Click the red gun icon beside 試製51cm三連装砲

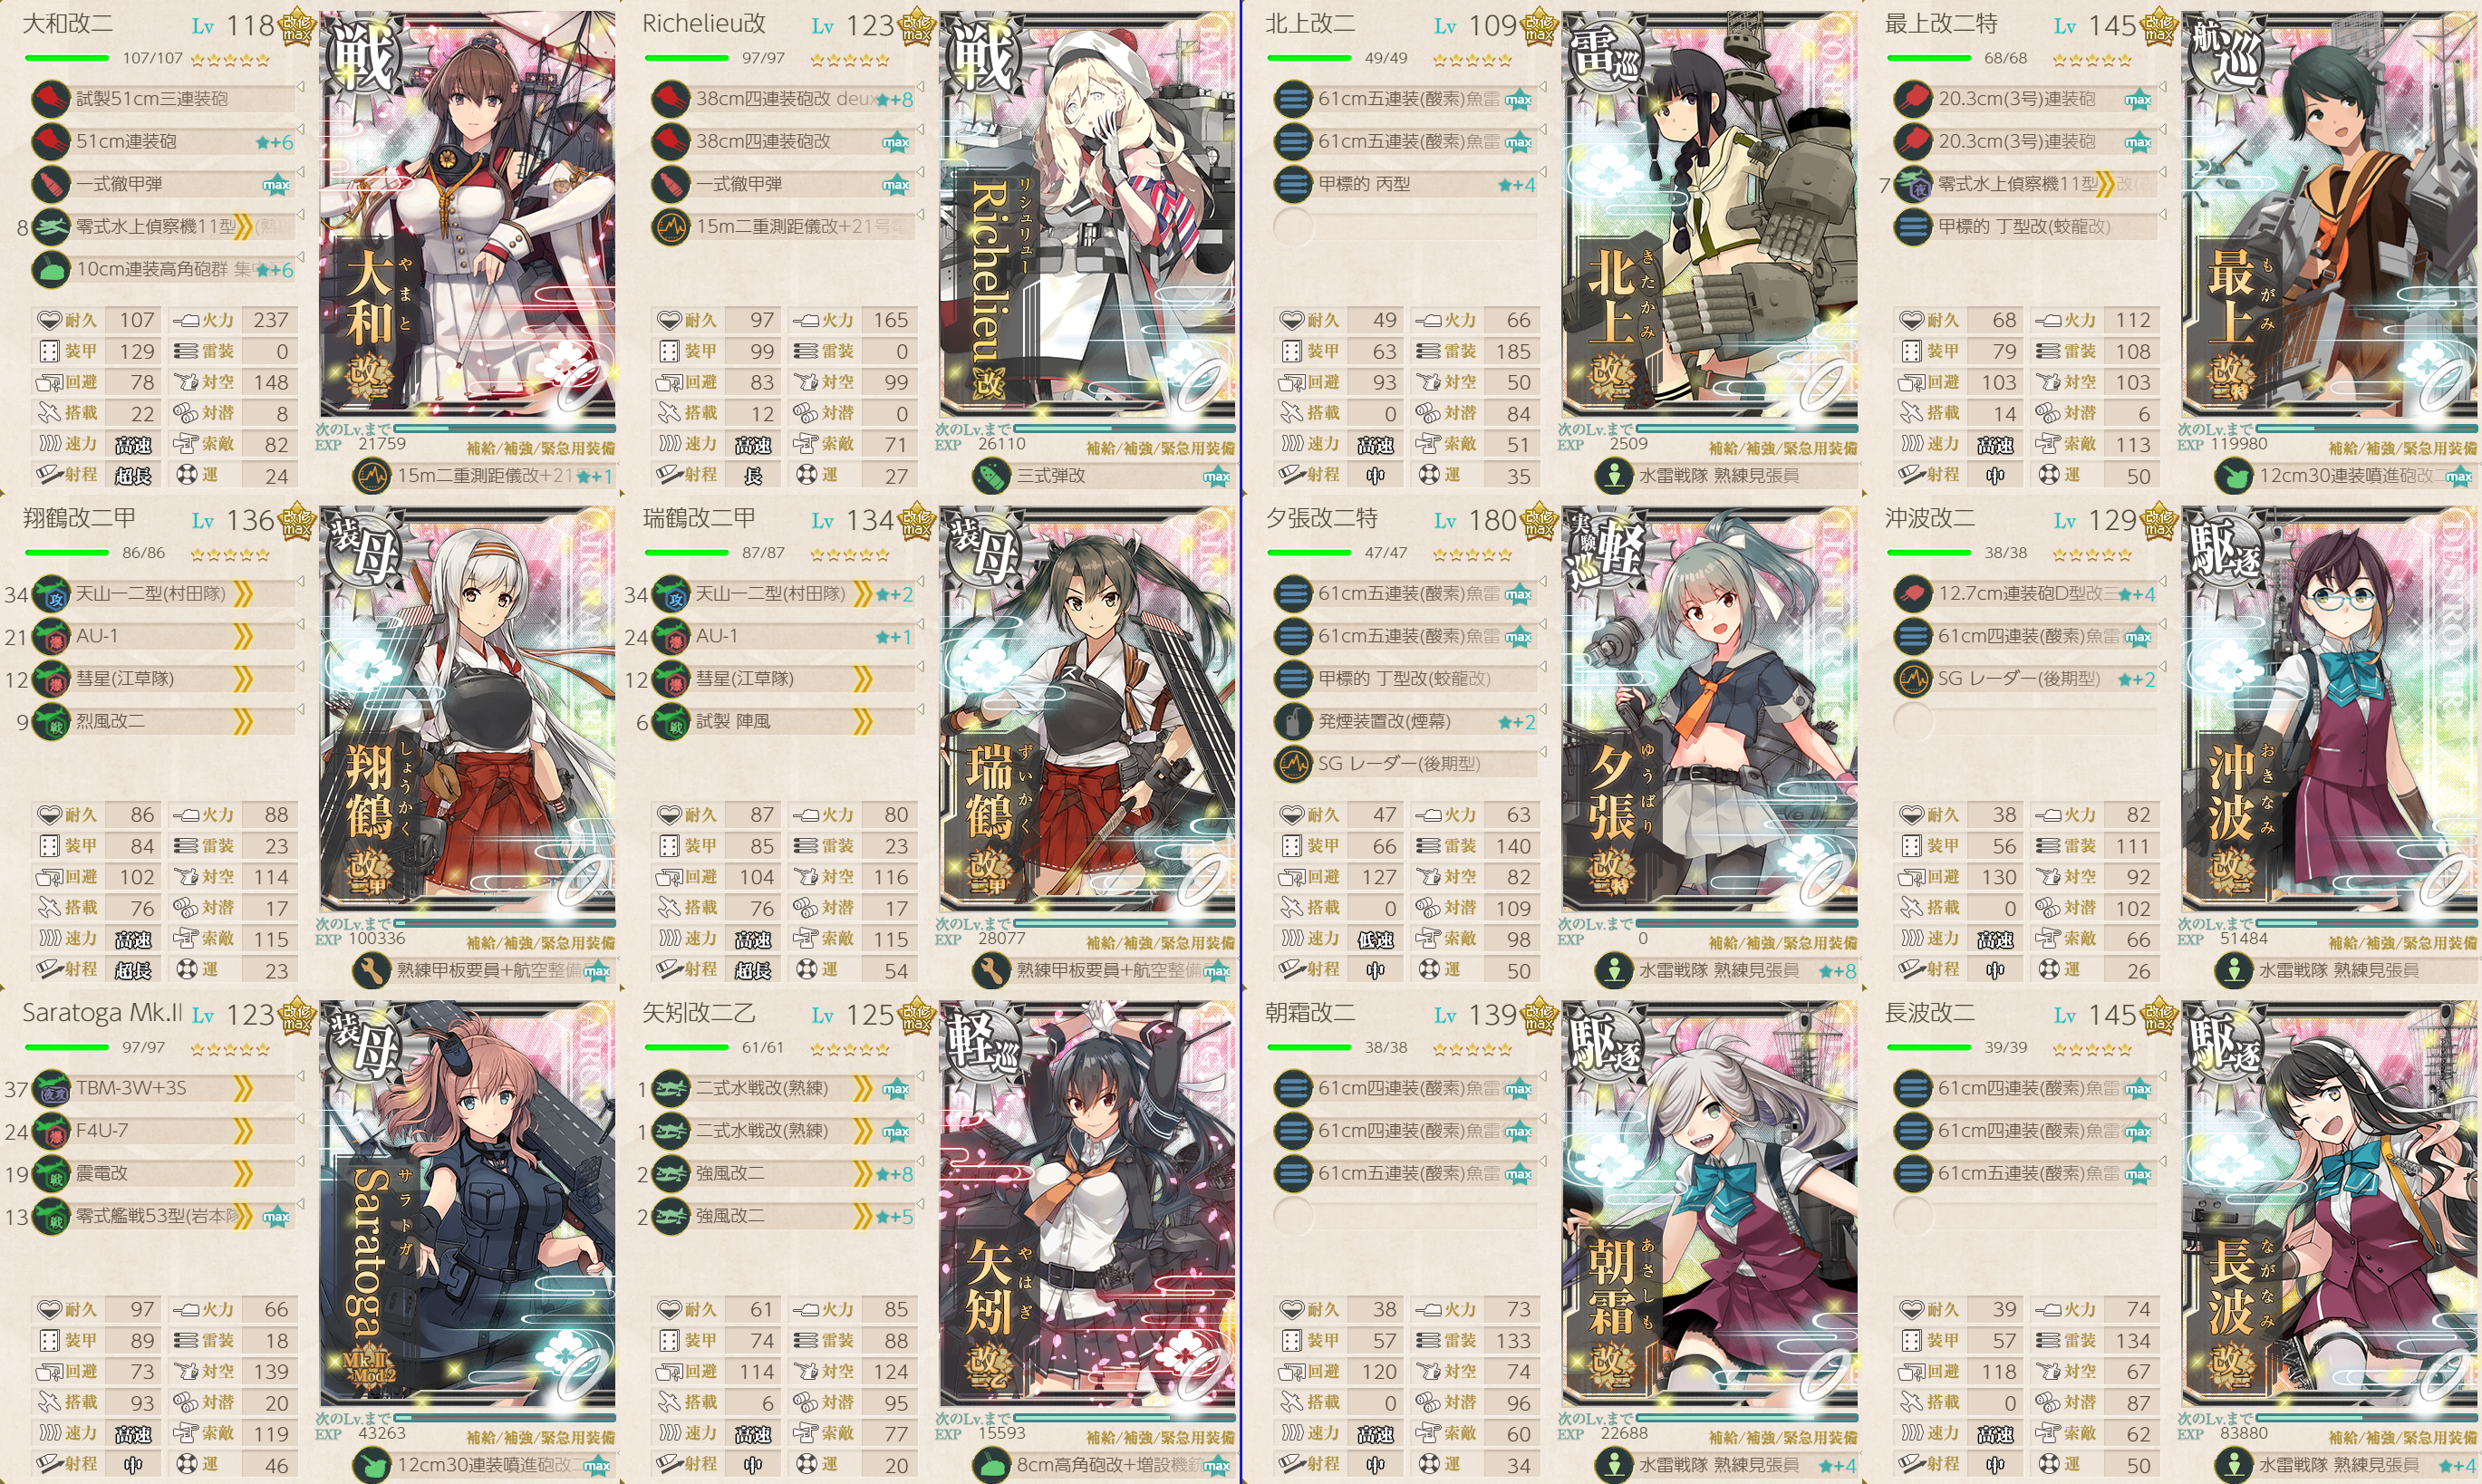pos(50,98)
